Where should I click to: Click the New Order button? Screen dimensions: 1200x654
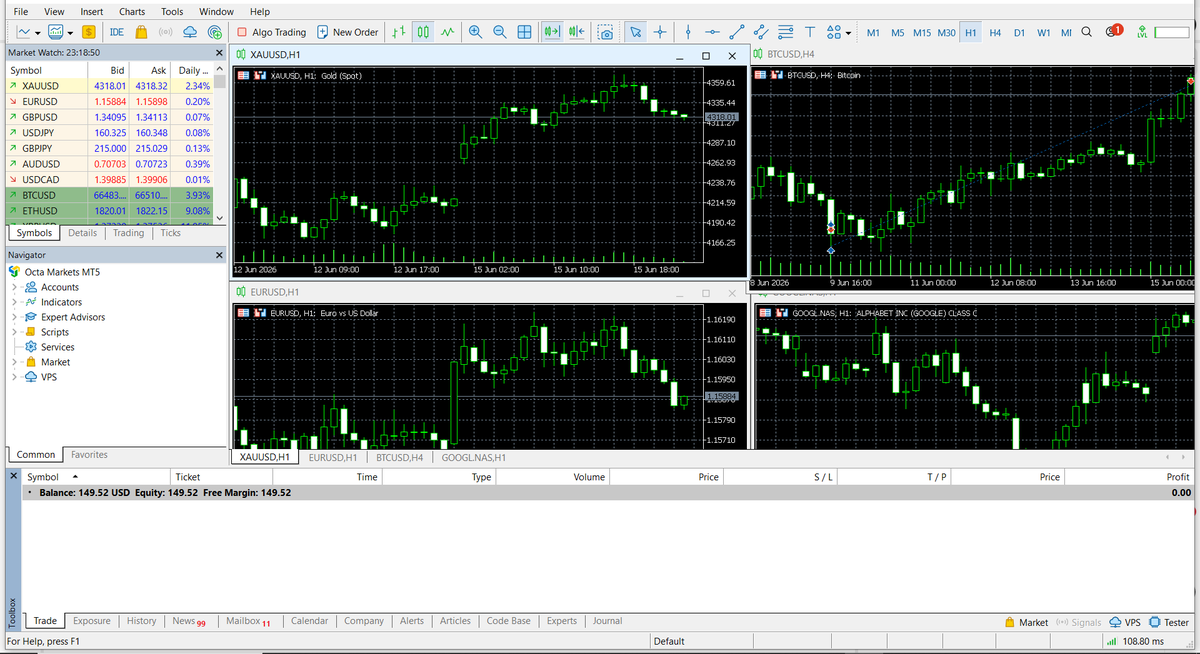click(347, 32)
